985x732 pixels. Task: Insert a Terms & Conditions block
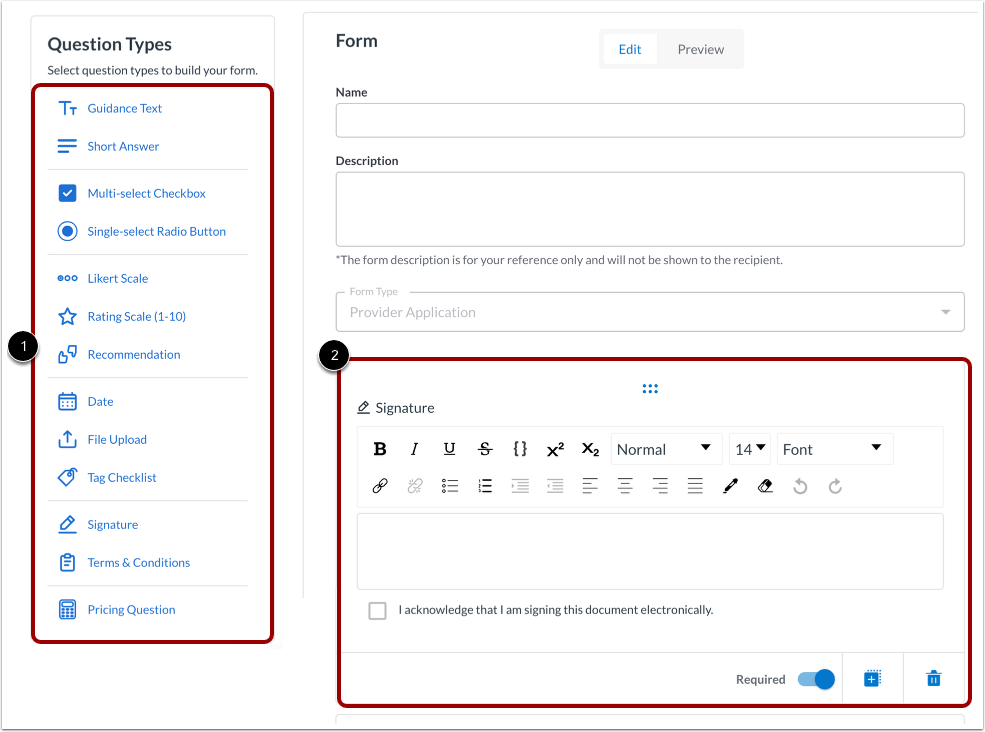point(138,562)
